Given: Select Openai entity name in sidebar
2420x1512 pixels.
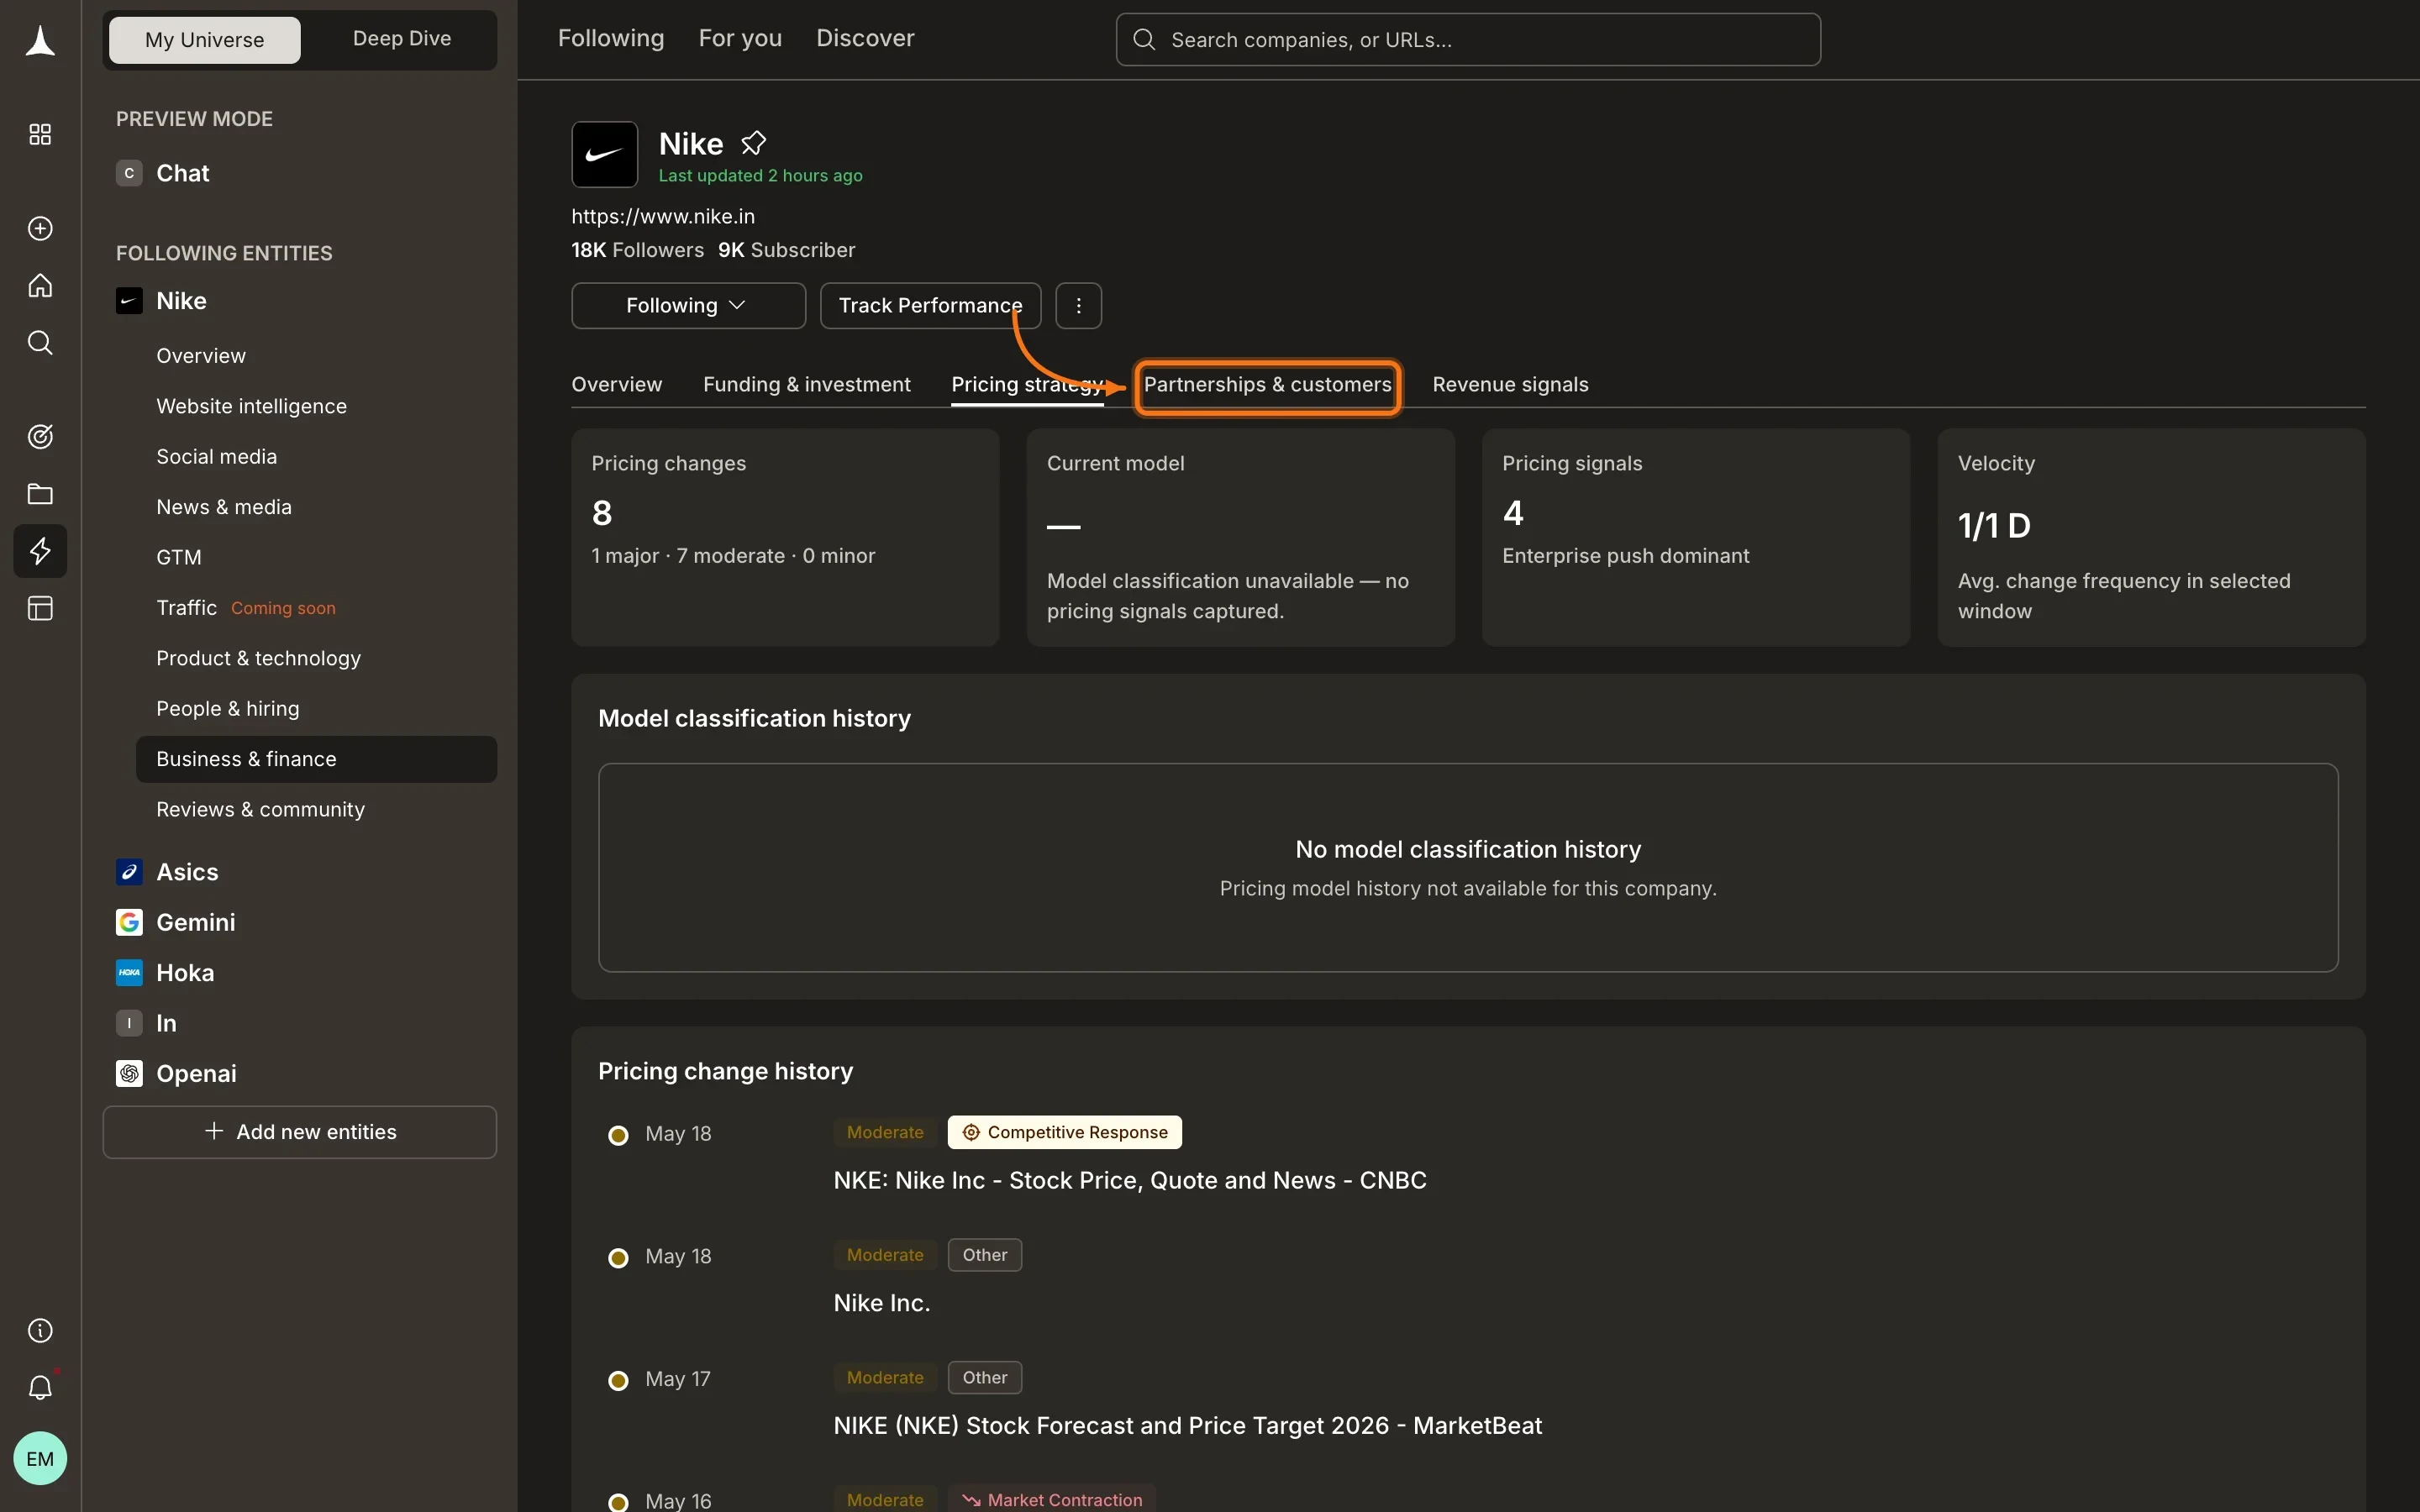Looking at the screenshot, I should click(196, 1073).
